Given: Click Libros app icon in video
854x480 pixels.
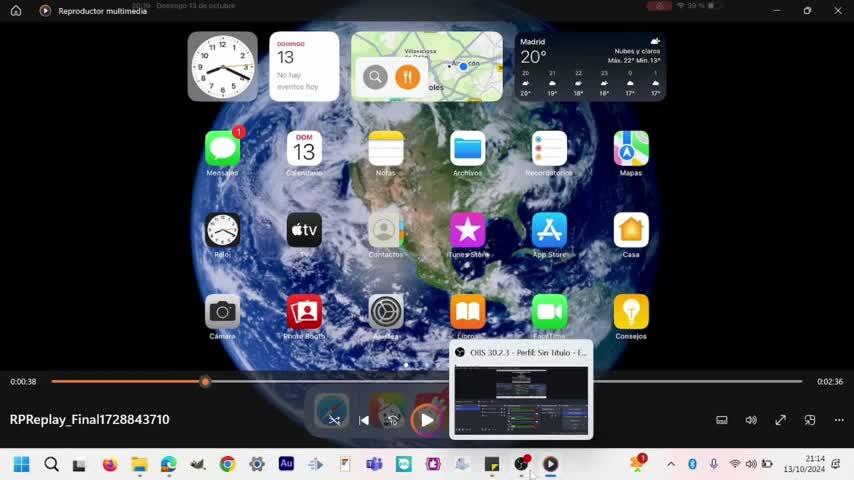Looking at the screenshot, I should click(467, 312).
